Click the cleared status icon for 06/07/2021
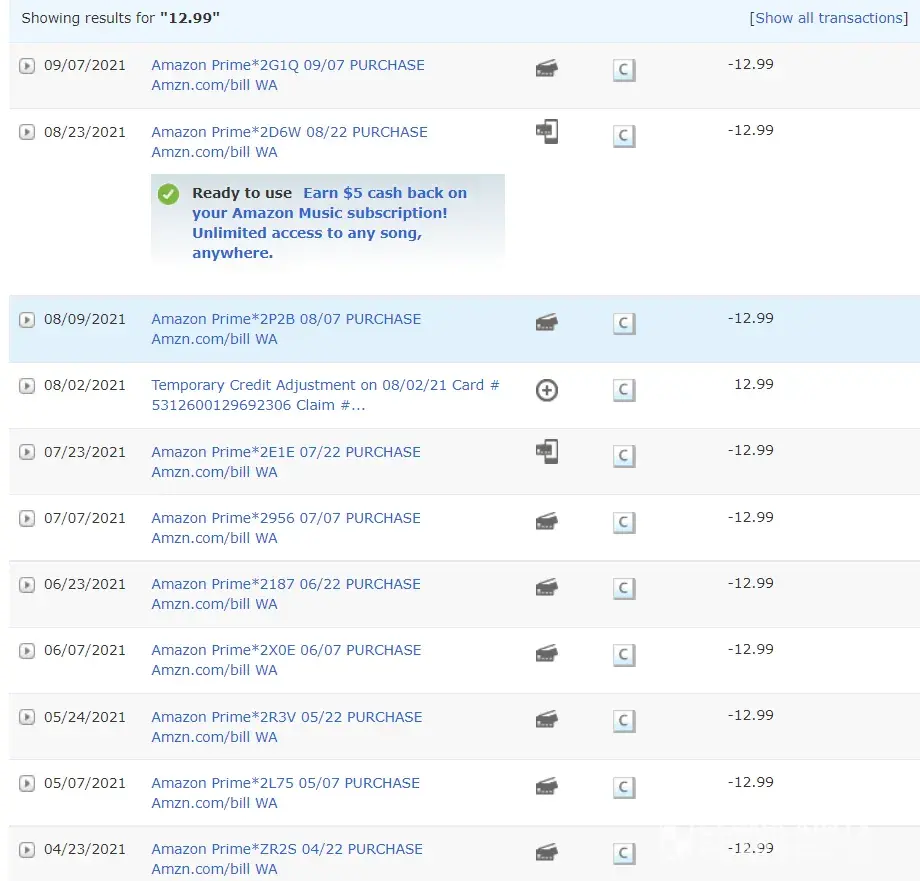 coord(624,655)
